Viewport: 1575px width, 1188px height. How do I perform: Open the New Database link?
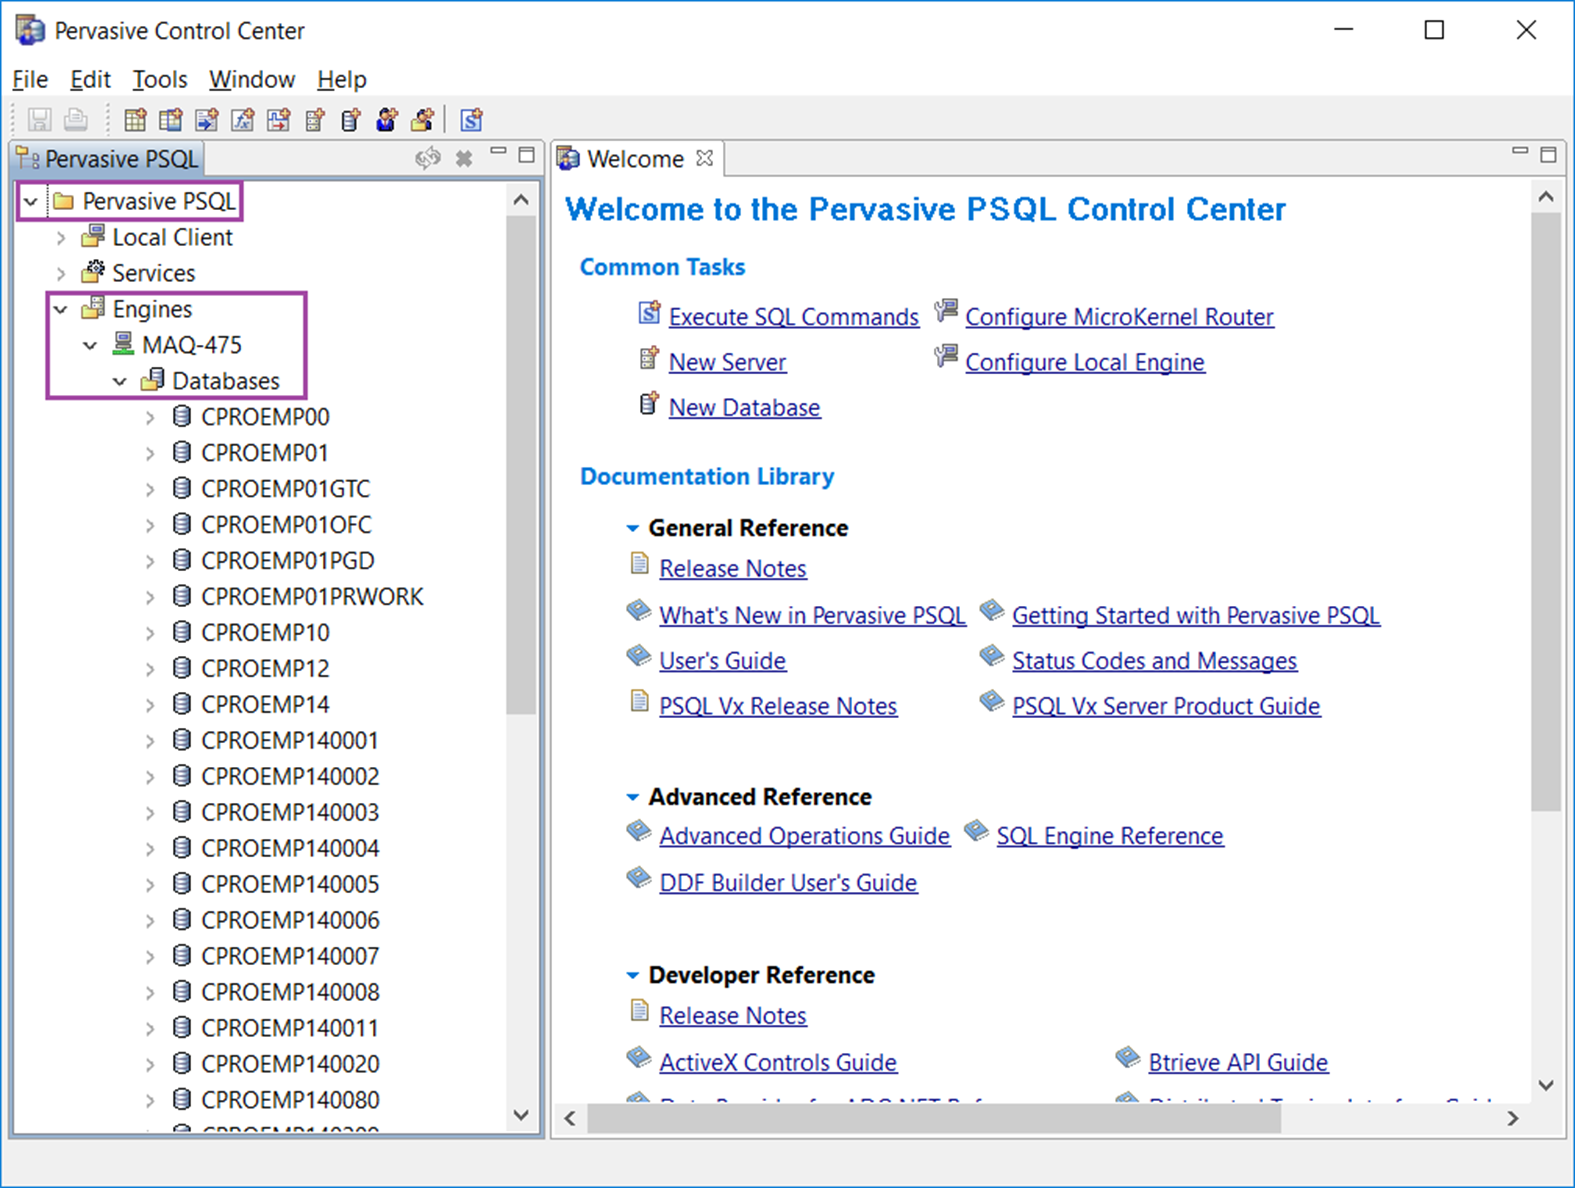[x=744, y=407]
